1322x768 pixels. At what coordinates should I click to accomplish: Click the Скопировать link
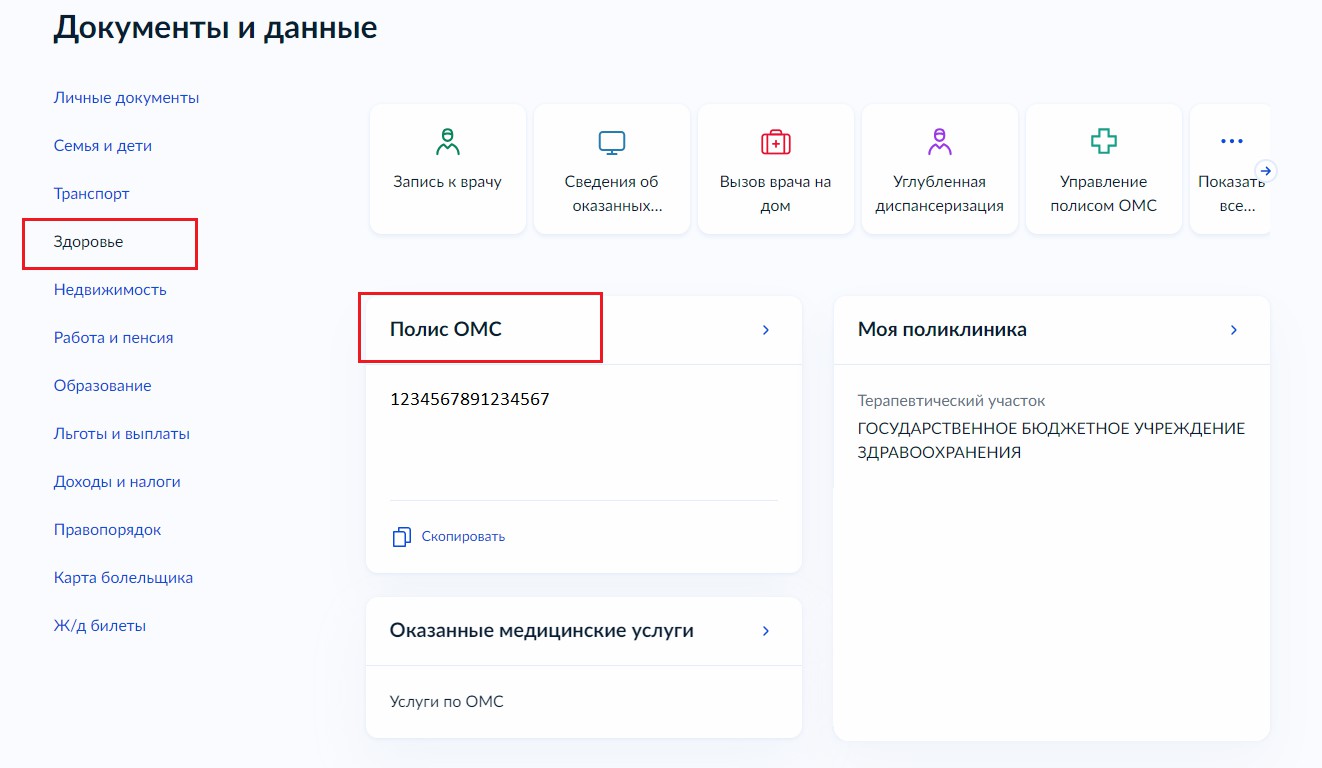463,537
